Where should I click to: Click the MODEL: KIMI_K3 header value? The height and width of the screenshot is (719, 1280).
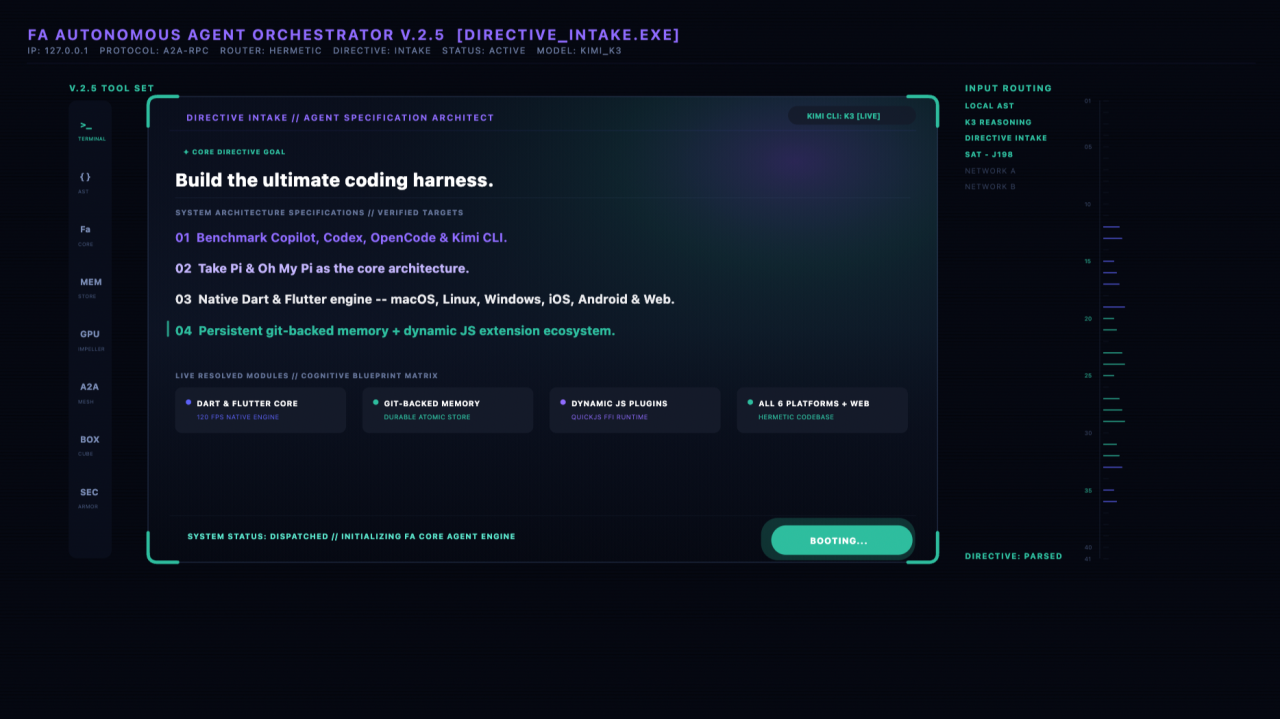579,51
